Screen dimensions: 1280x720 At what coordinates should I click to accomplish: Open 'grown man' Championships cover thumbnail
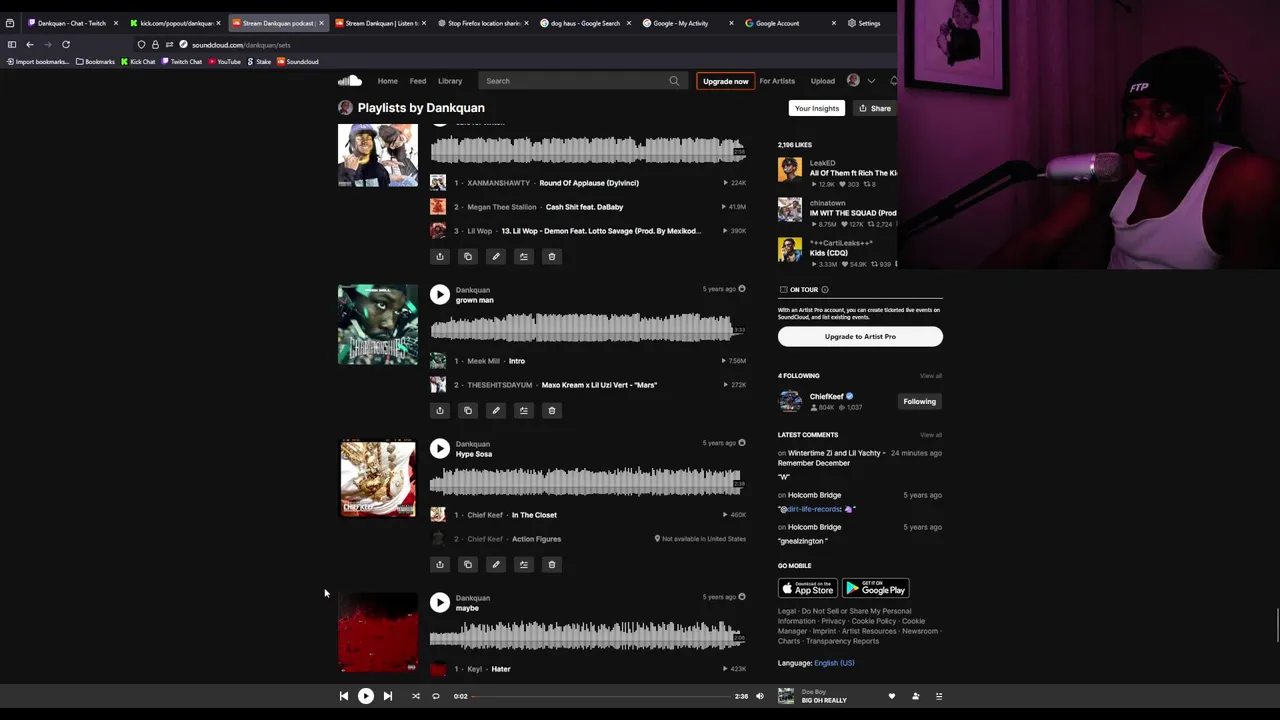(378, 325)
